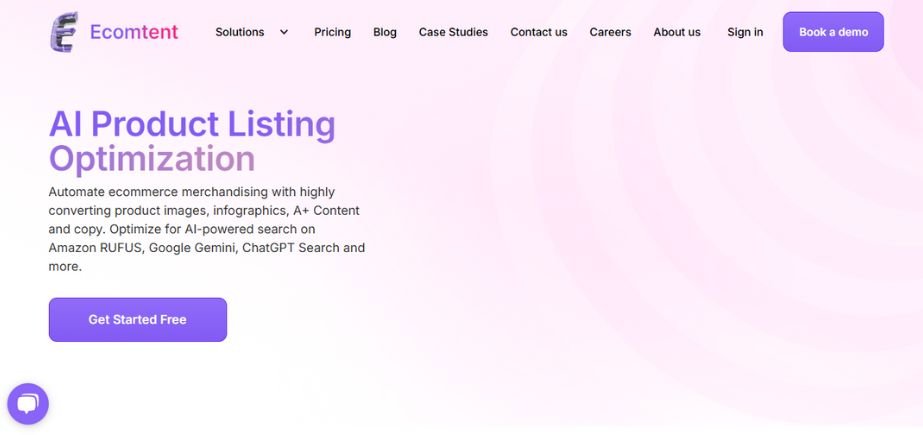Go to the Pricing page
Image resolution: width=923 pixels, height=435 pixels.
(x=333, y=32)
